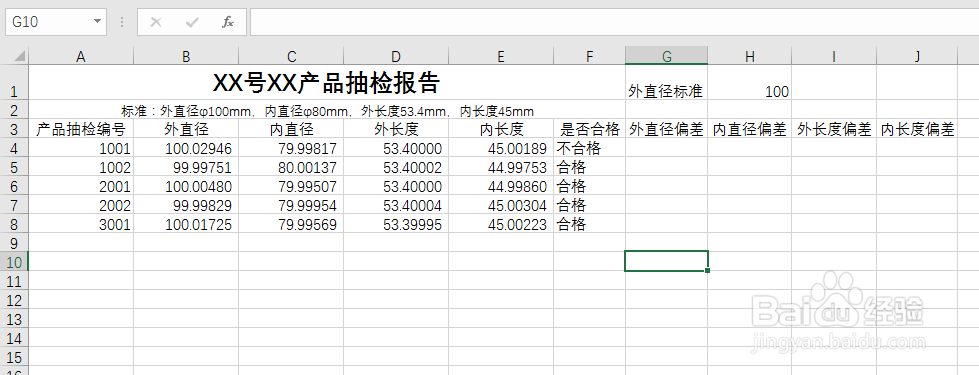979x375 pixels.
Task: Click header cell 内直径偏差
Action: point(750,130)
